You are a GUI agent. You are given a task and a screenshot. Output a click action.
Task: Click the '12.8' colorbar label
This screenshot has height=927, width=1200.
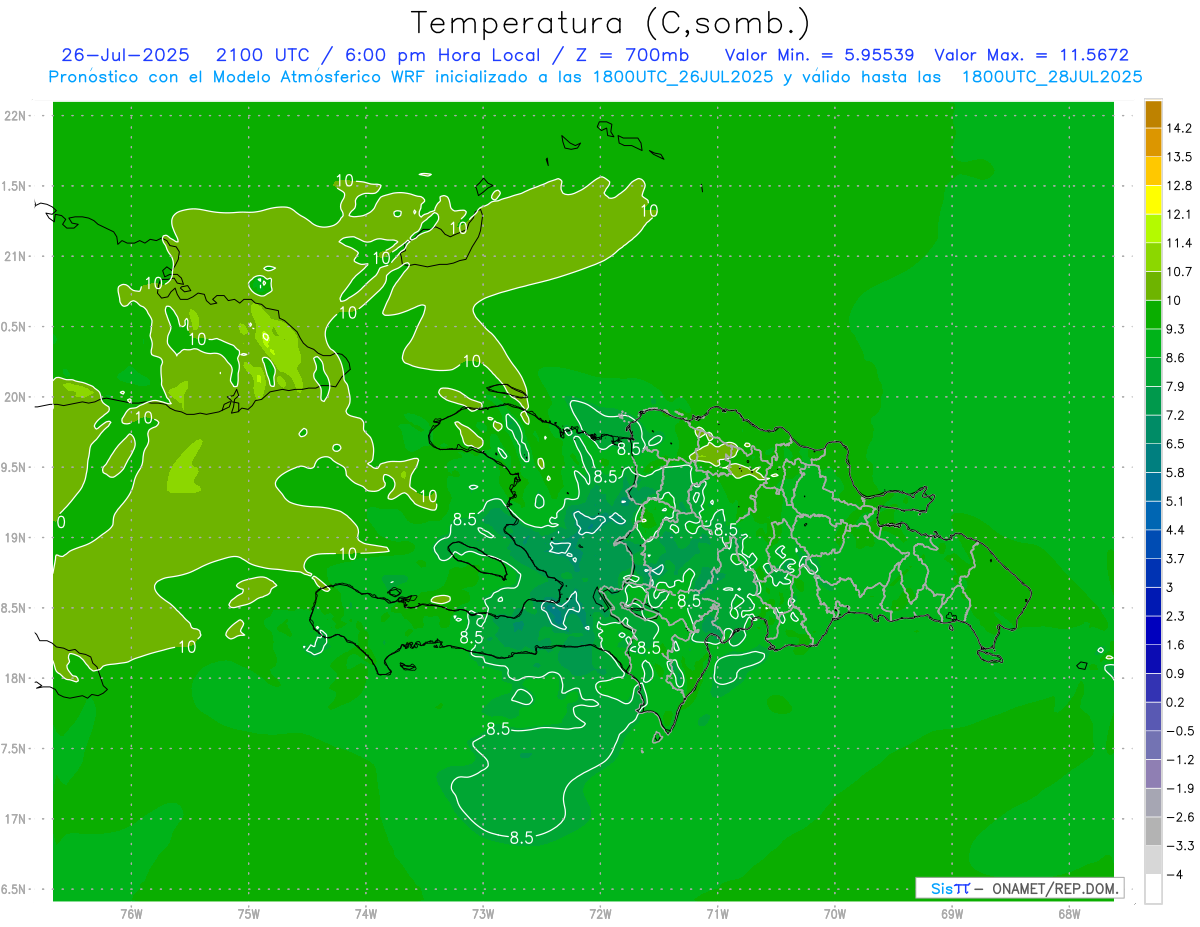click(x=1179, y=186)
